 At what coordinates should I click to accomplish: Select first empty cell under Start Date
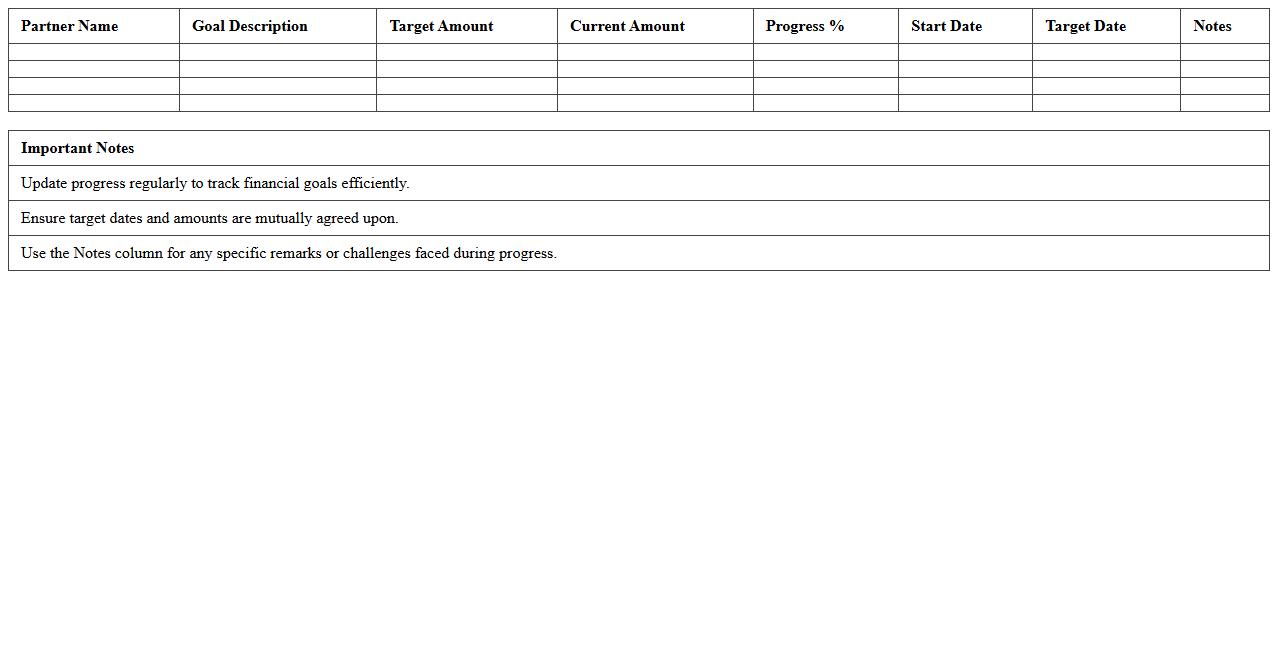[965, 52]
